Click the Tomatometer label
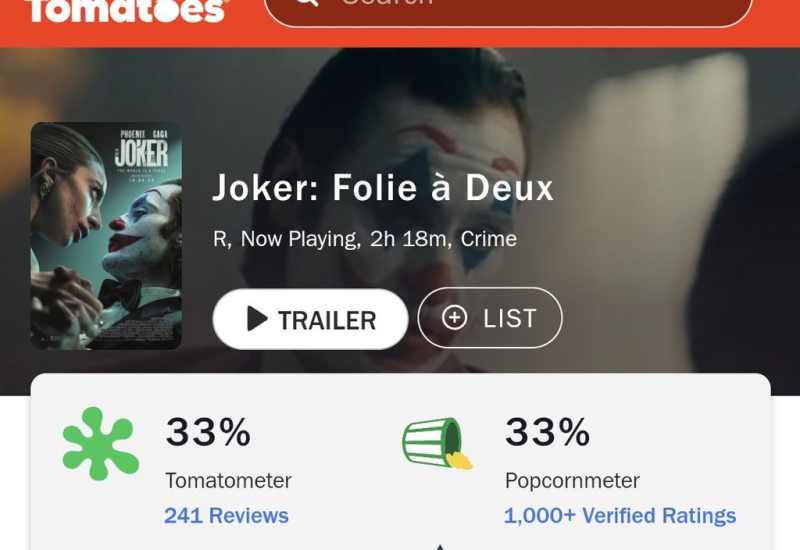The image size is (800, 550). click(x=228, y=481)
